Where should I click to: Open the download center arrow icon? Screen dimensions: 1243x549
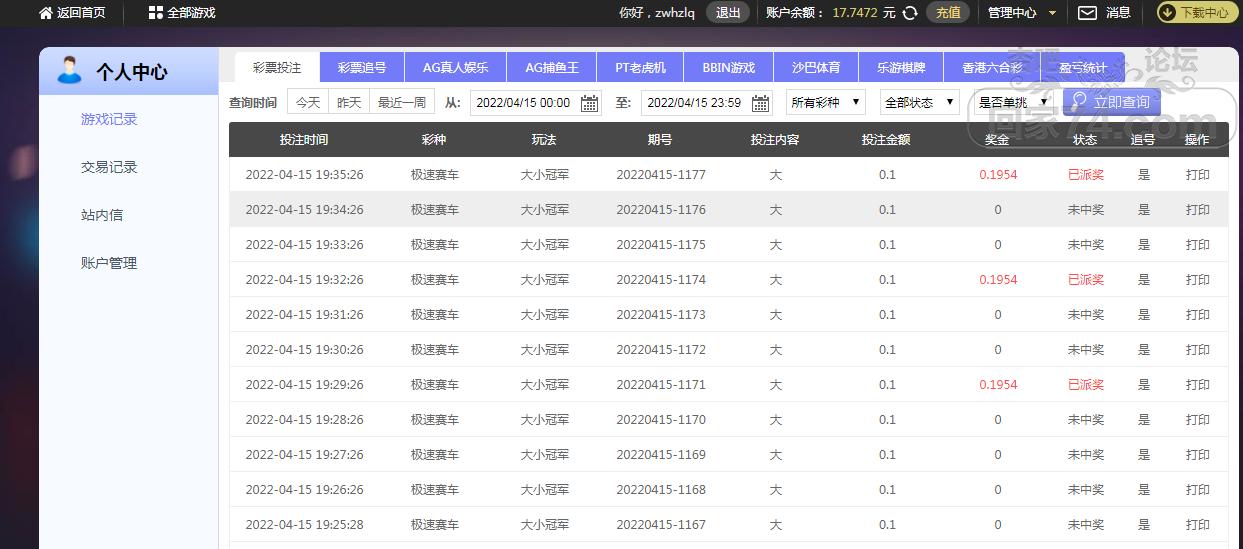pyautogui.click(x=1167, y=13)
